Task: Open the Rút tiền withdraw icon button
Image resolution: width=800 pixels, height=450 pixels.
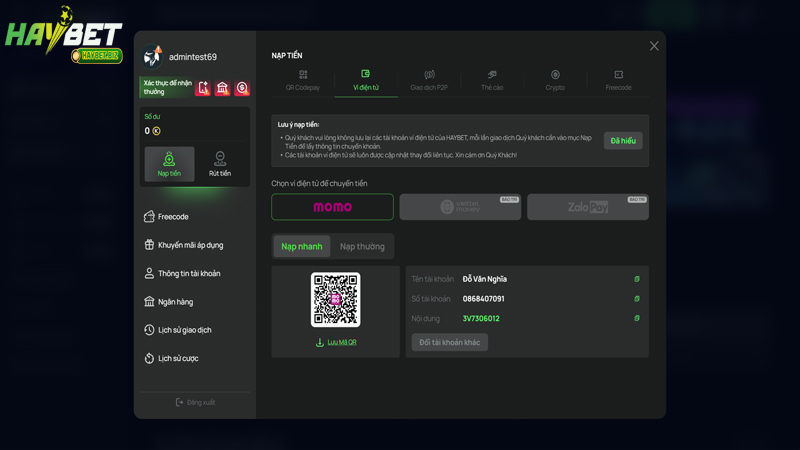Action: 220,164
